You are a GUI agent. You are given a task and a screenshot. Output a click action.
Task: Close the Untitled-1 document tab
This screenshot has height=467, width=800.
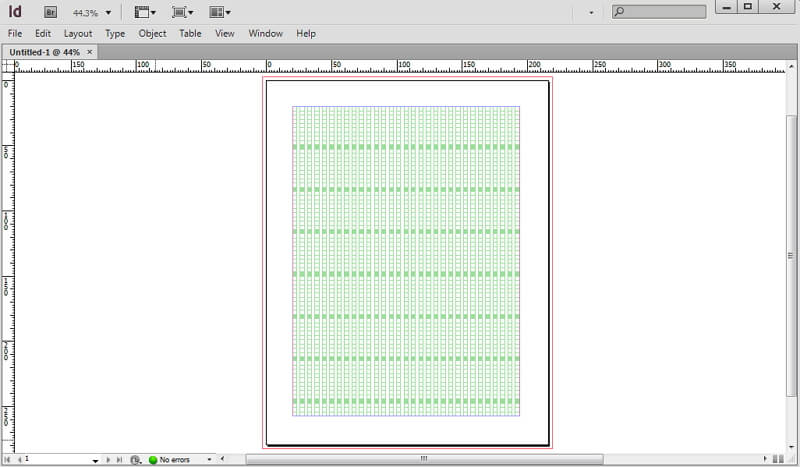click(90, 51)
